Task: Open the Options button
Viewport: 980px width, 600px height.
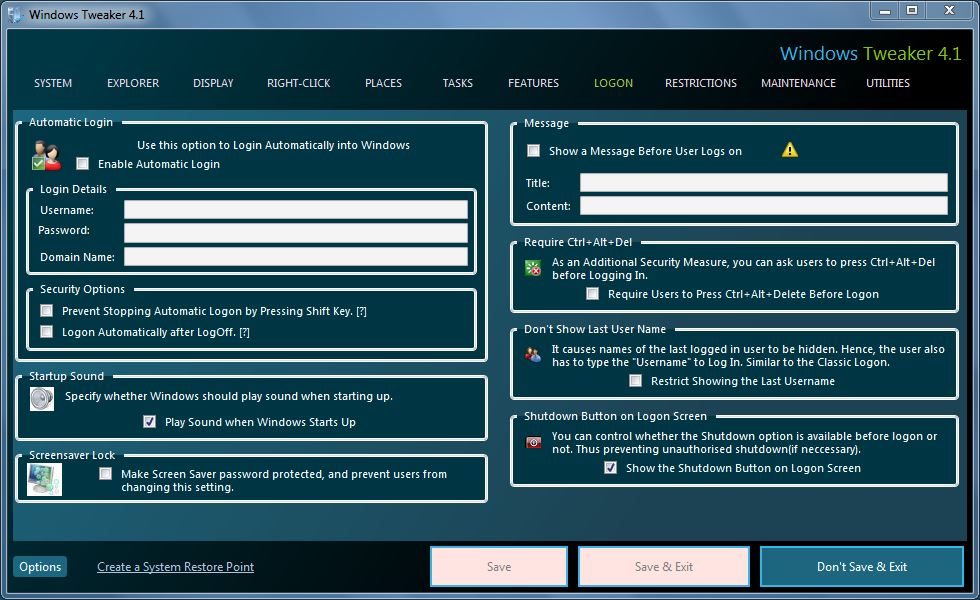Action: [40, 567]
